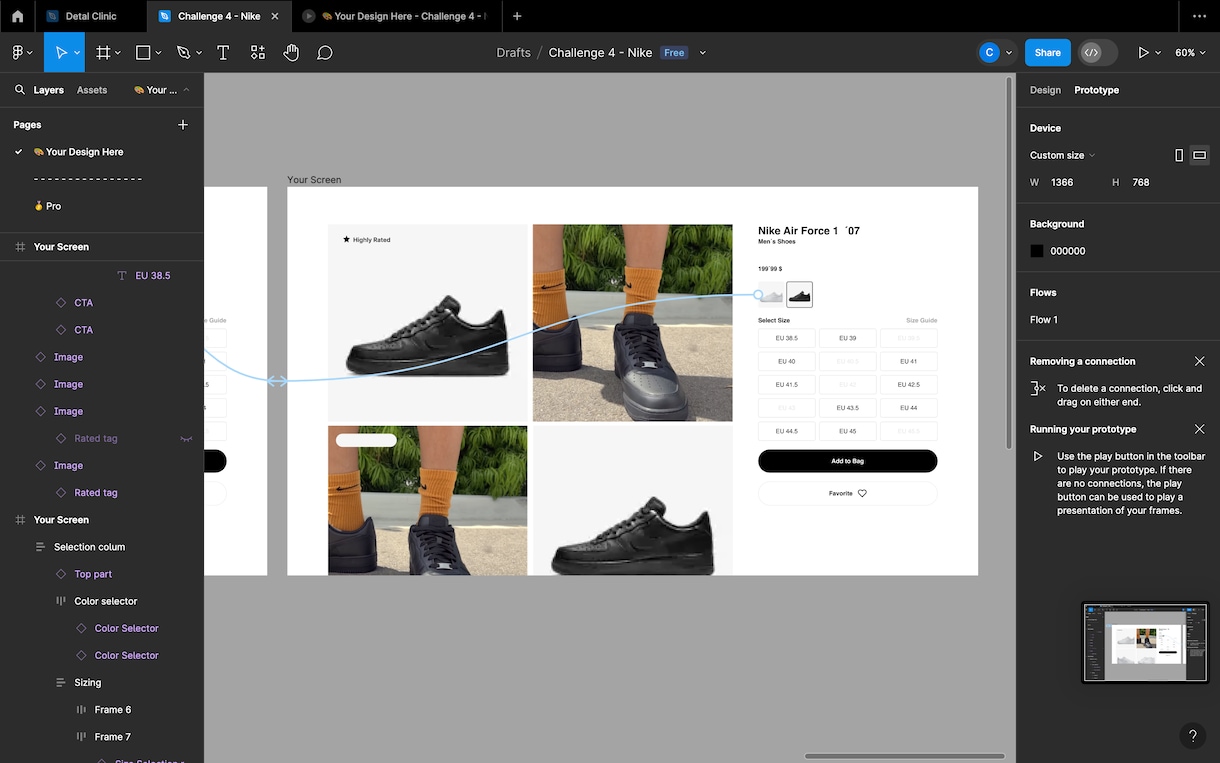1220x763 pixels.
Task: Switch to the Prototype tab
Action: pyautogui.click(x=1096, y=90)
